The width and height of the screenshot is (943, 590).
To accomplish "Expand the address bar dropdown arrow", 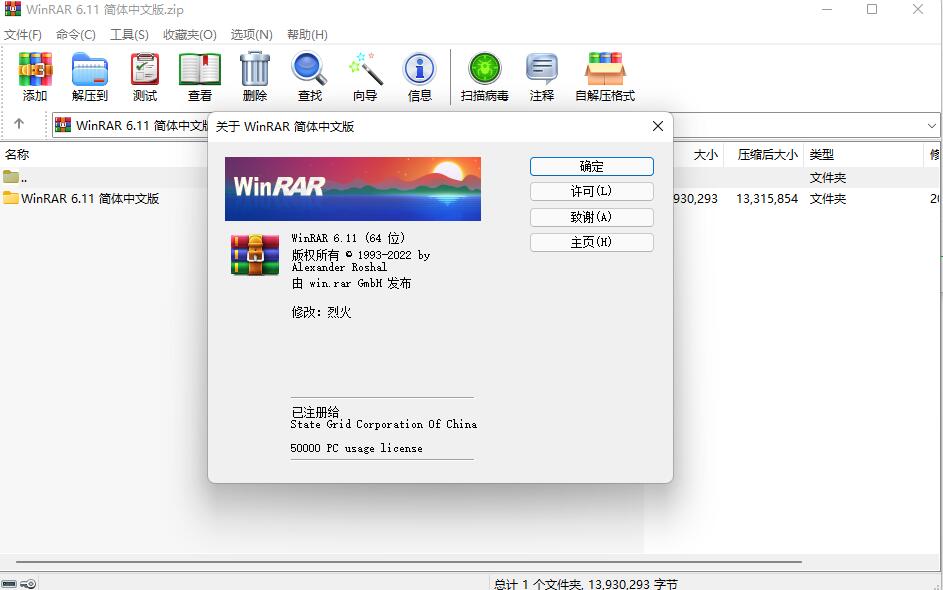I will [932, 126].
